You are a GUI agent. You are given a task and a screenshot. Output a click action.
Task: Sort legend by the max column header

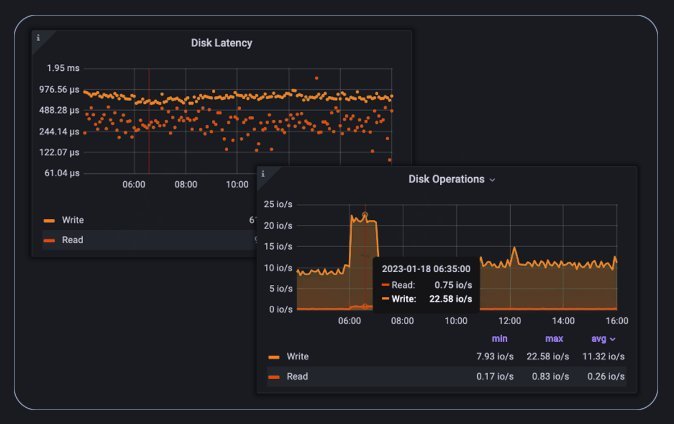click(555, 339)
